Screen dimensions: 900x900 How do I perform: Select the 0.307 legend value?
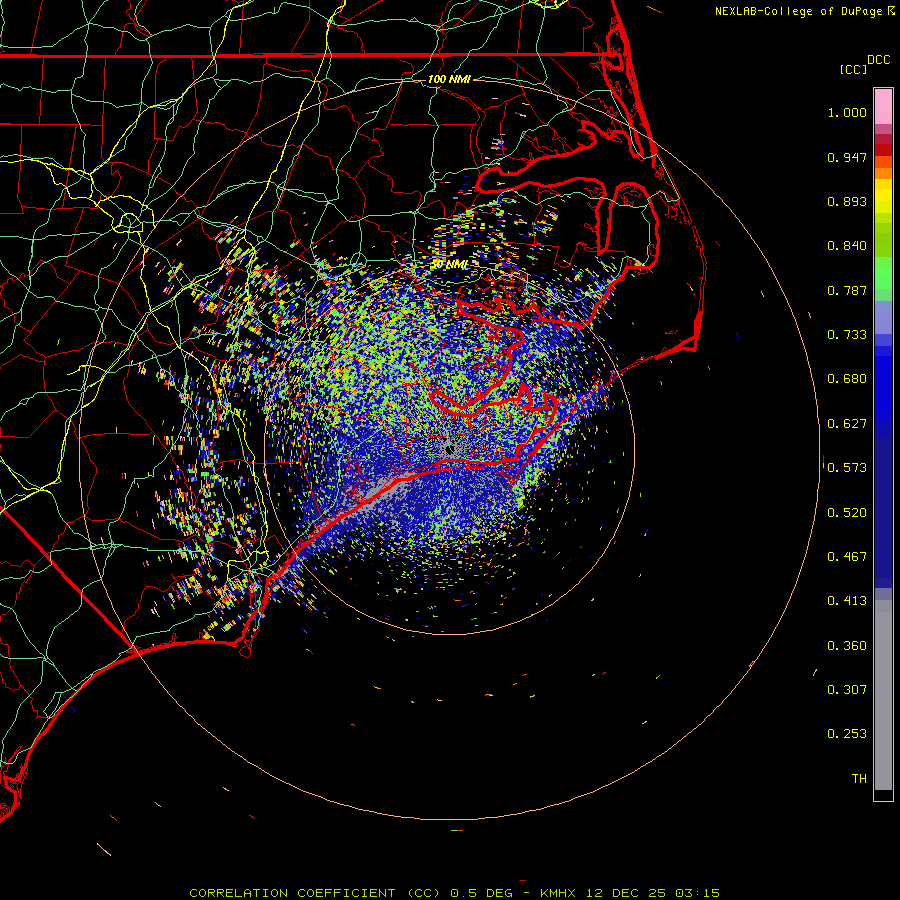tap(847, 690)
